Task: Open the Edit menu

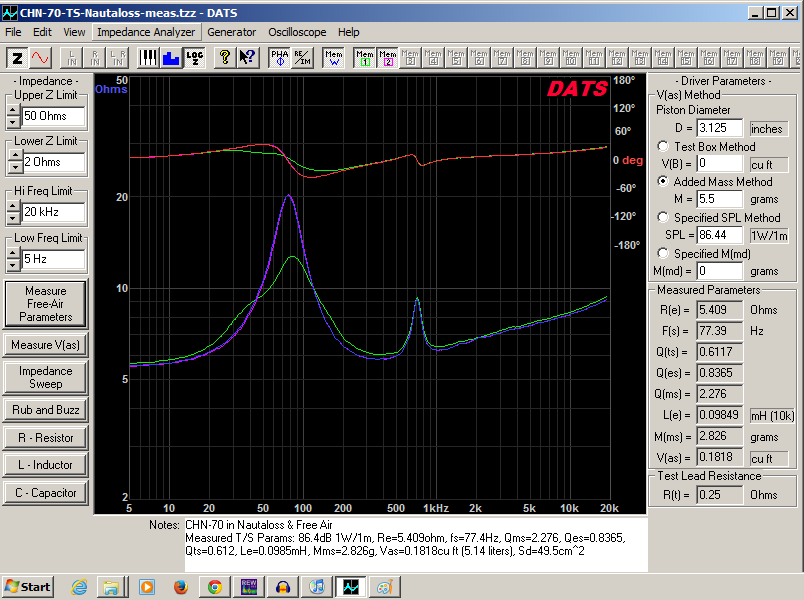Action: pyautogui.click(x=42, y=32)
